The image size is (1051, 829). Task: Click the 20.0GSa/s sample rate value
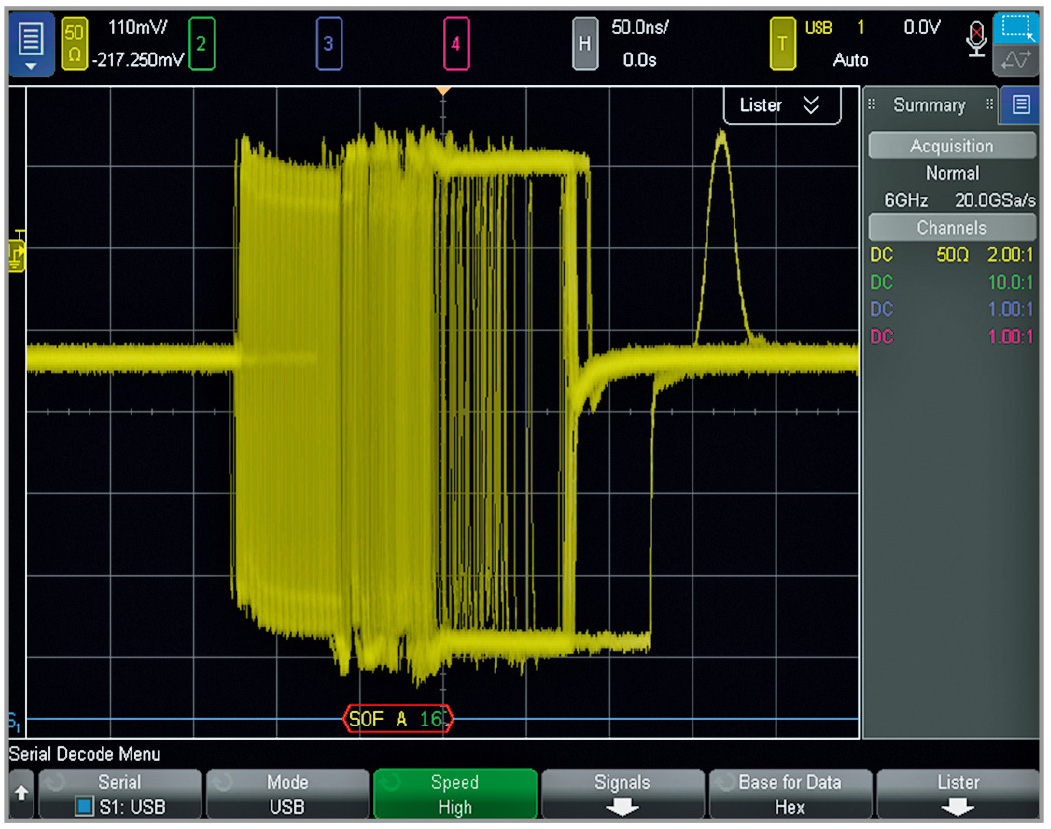(x=995, y=200)
